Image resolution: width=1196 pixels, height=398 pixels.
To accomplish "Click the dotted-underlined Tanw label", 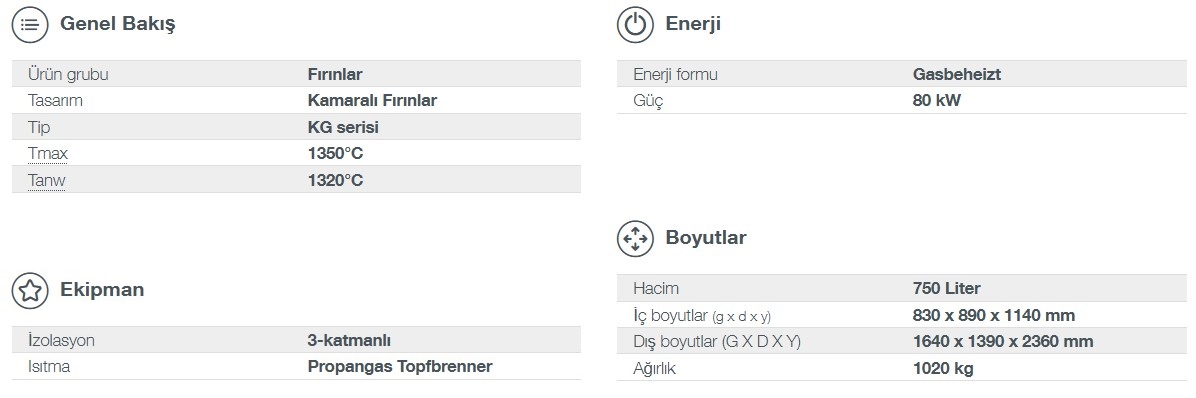I will click(x=47, y=181).
